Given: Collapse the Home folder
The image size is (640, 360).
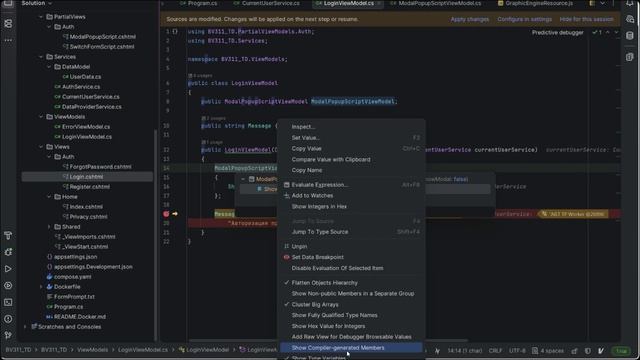Looking at the screenshot, I should [49, 197].
